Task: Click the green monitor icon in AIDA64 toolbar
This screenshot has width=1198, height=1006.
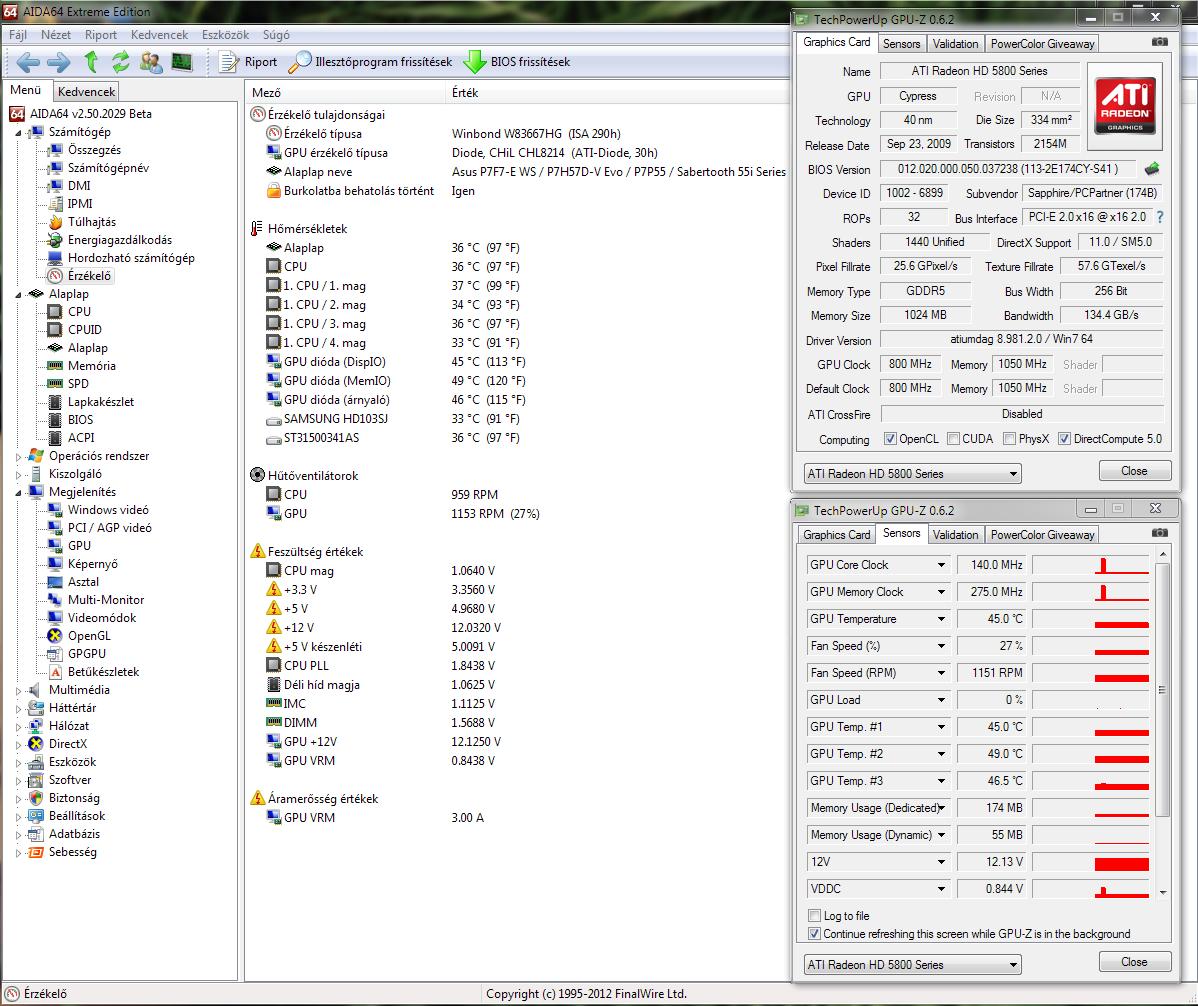Action: (x=182, y=62)
